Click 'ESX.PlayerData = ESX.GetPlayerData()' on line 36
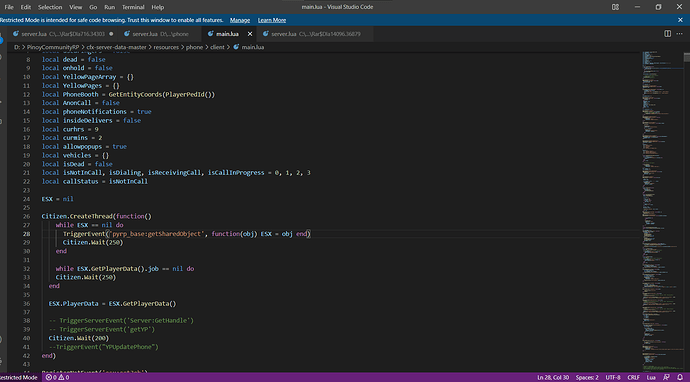 [112, 304]
